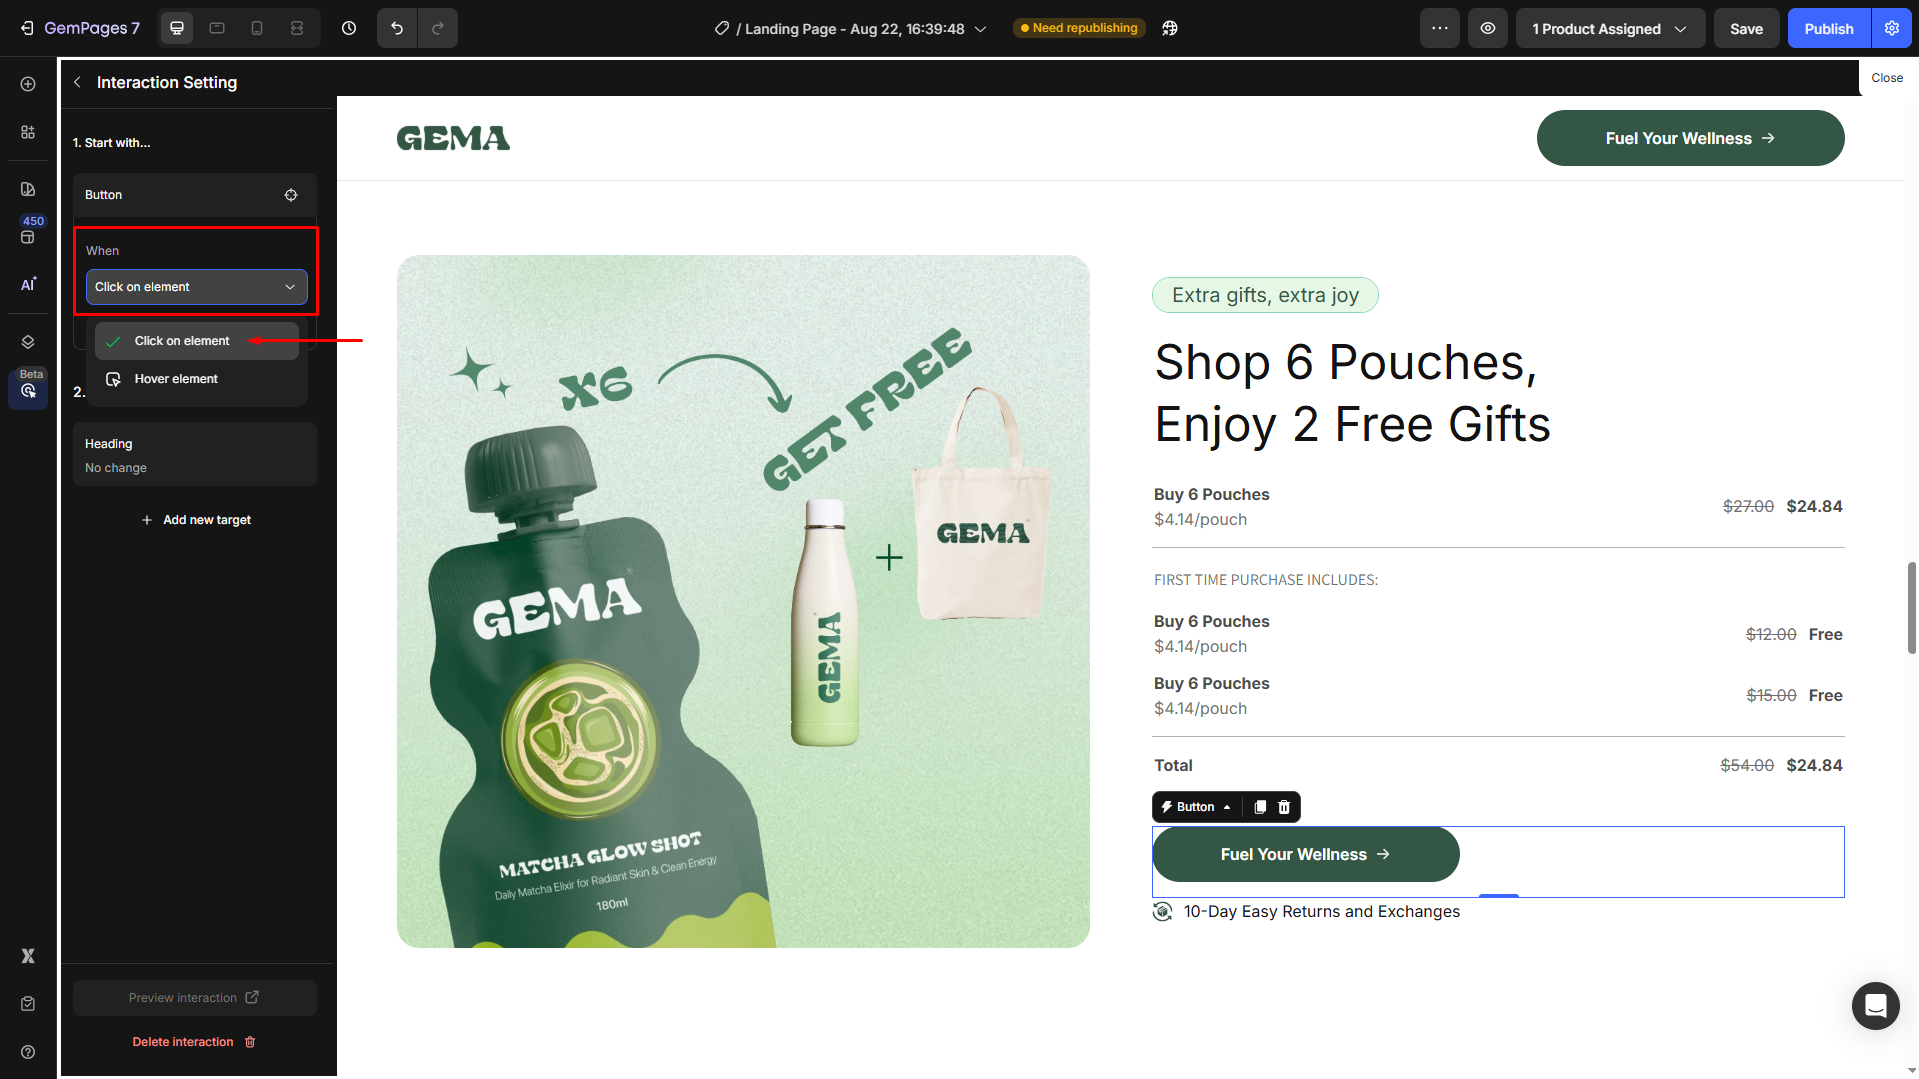Click the Publish button
The image size is (1919, 1079).
1829,29
